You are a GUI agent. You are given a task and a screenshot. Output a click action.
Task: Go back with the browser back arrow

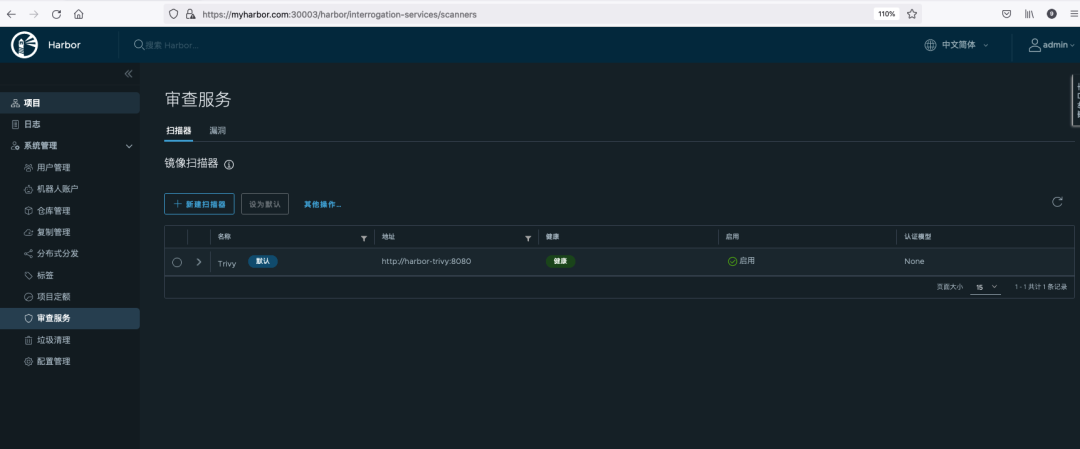click(x=11, y=14)
